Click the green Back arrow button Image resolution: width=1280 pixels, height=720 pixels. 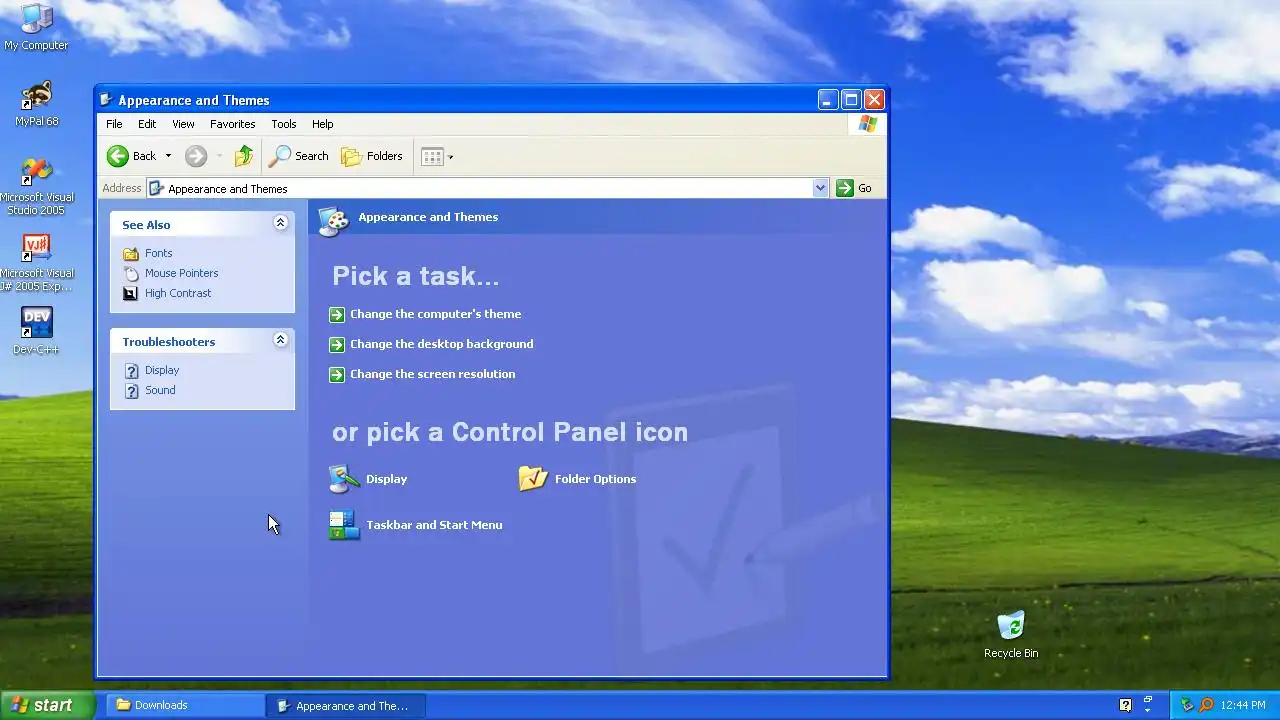tap(118, 156)
